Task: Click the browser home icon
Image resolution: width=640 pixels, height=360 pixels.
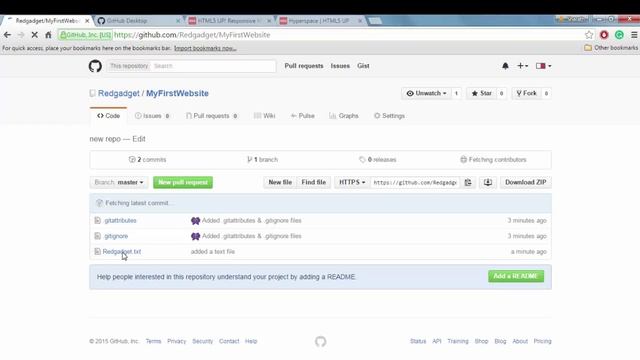Action: (x=48, y=35)
